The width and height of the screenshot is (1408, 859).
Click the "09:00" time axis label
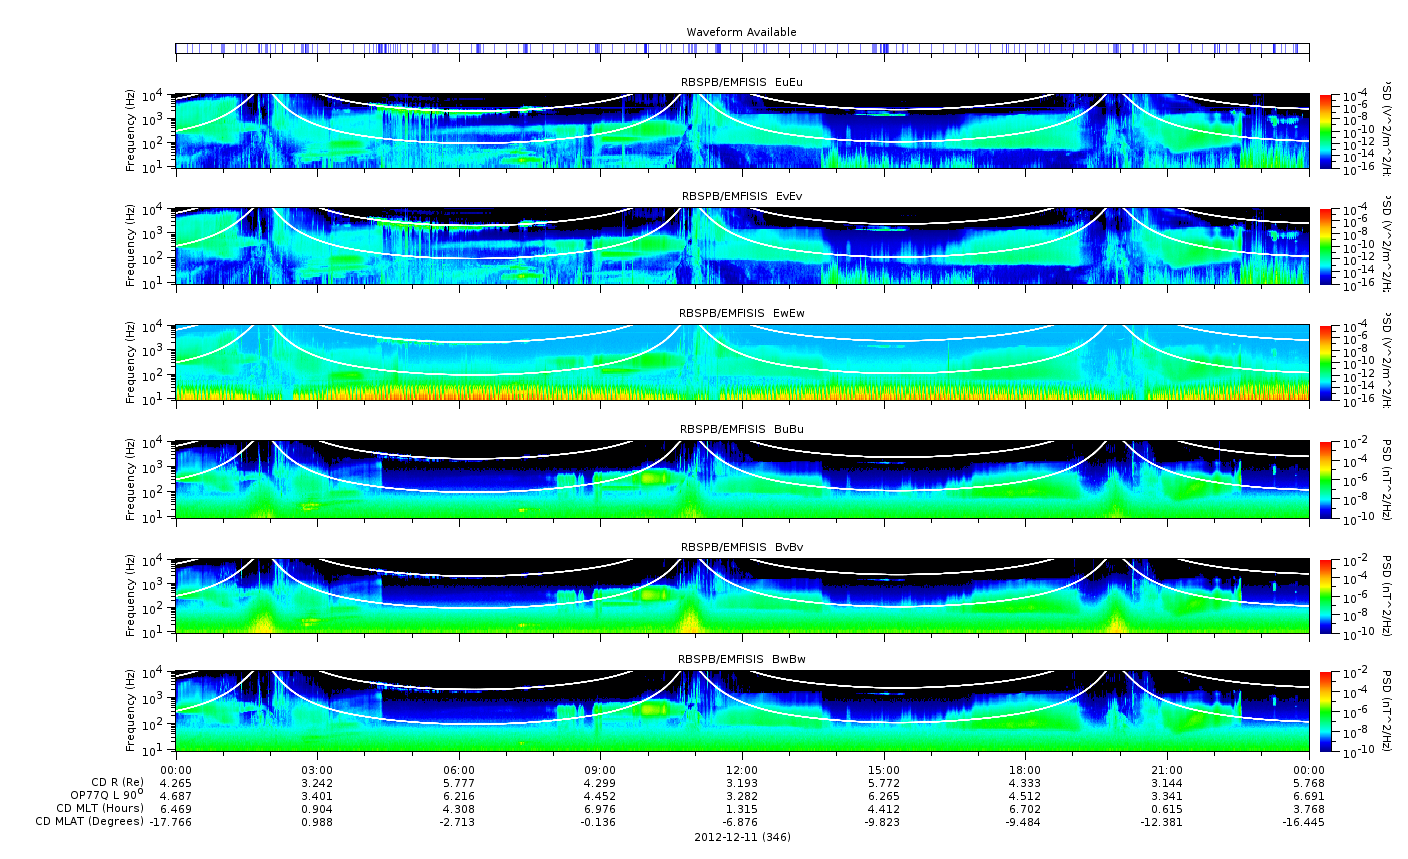point(600,770)
